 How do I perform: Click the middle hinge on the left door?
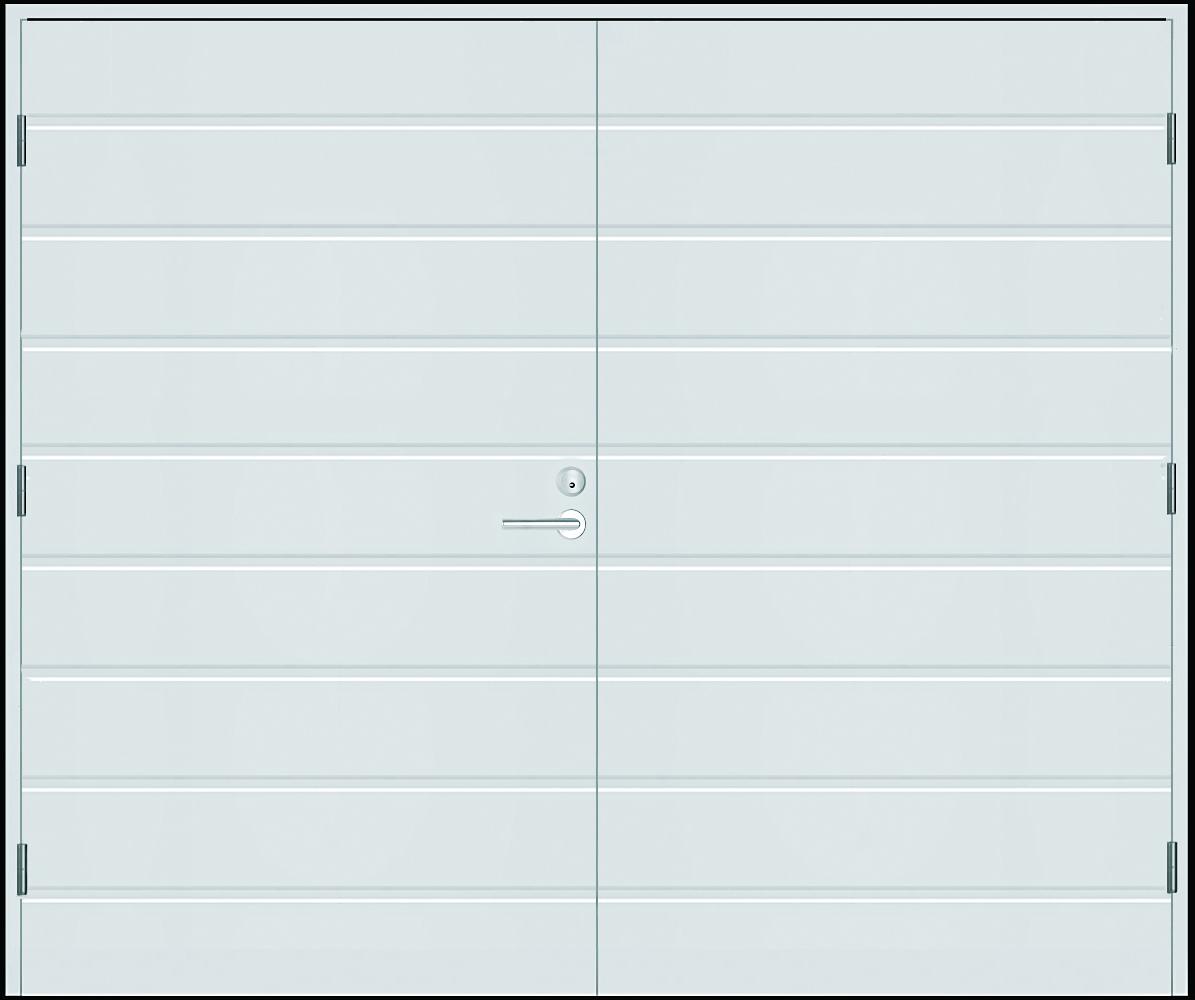(x=21, y=491)
